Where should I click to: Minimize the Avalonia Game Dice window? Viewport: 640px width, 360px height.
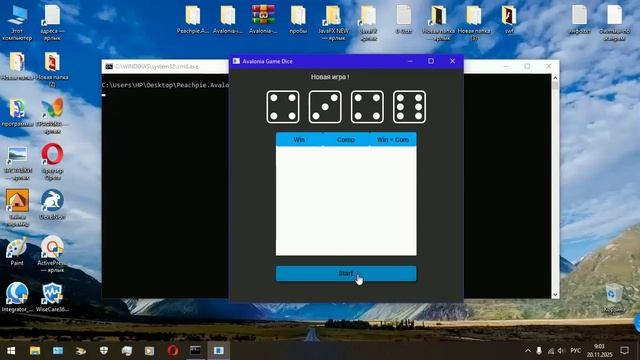pyautogui.click(x=410, y=61)
